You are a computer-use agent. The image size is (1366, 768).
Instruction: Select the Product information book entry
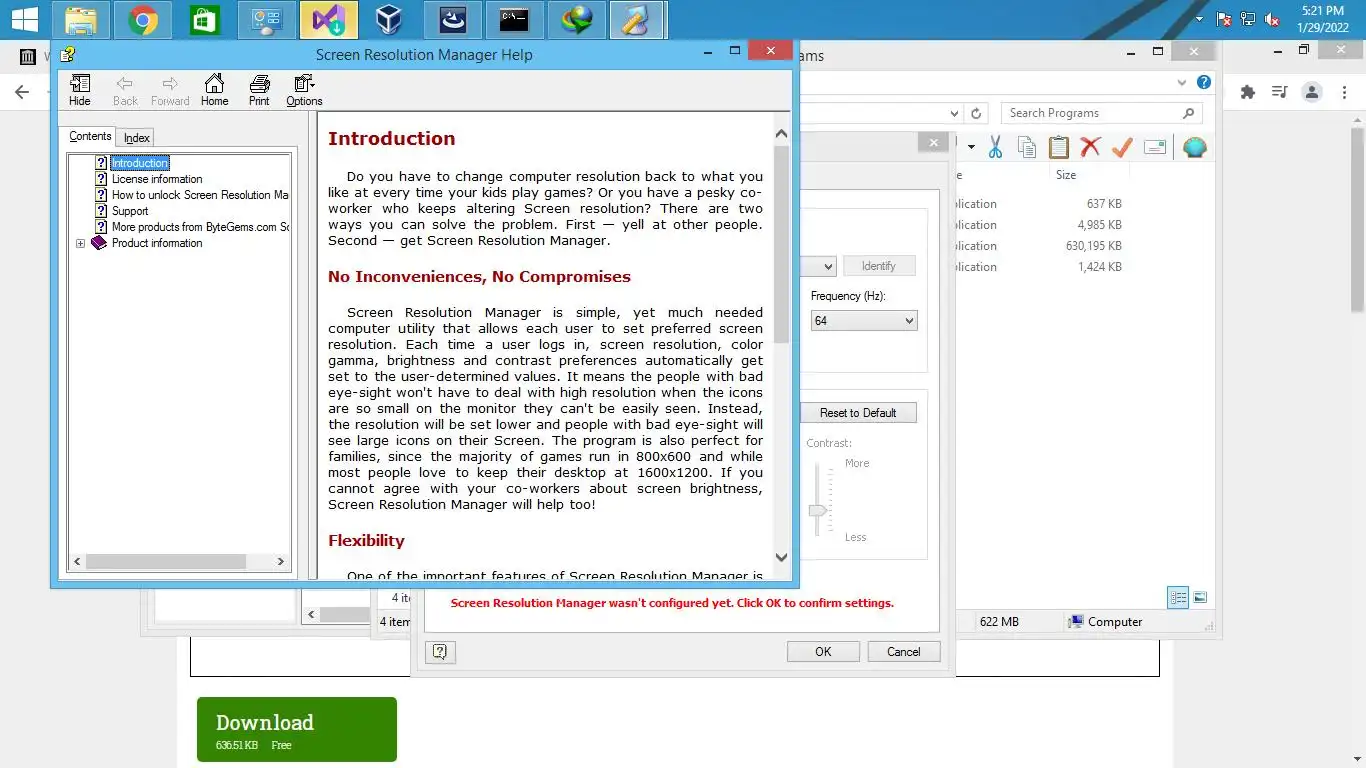coord(157,243)
